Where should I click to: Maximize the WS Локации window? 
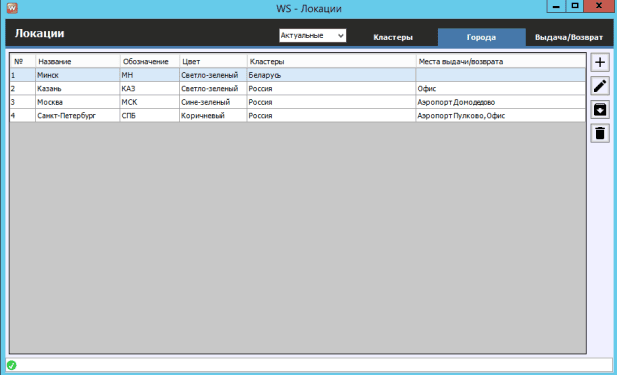click(x=575, y=6)
